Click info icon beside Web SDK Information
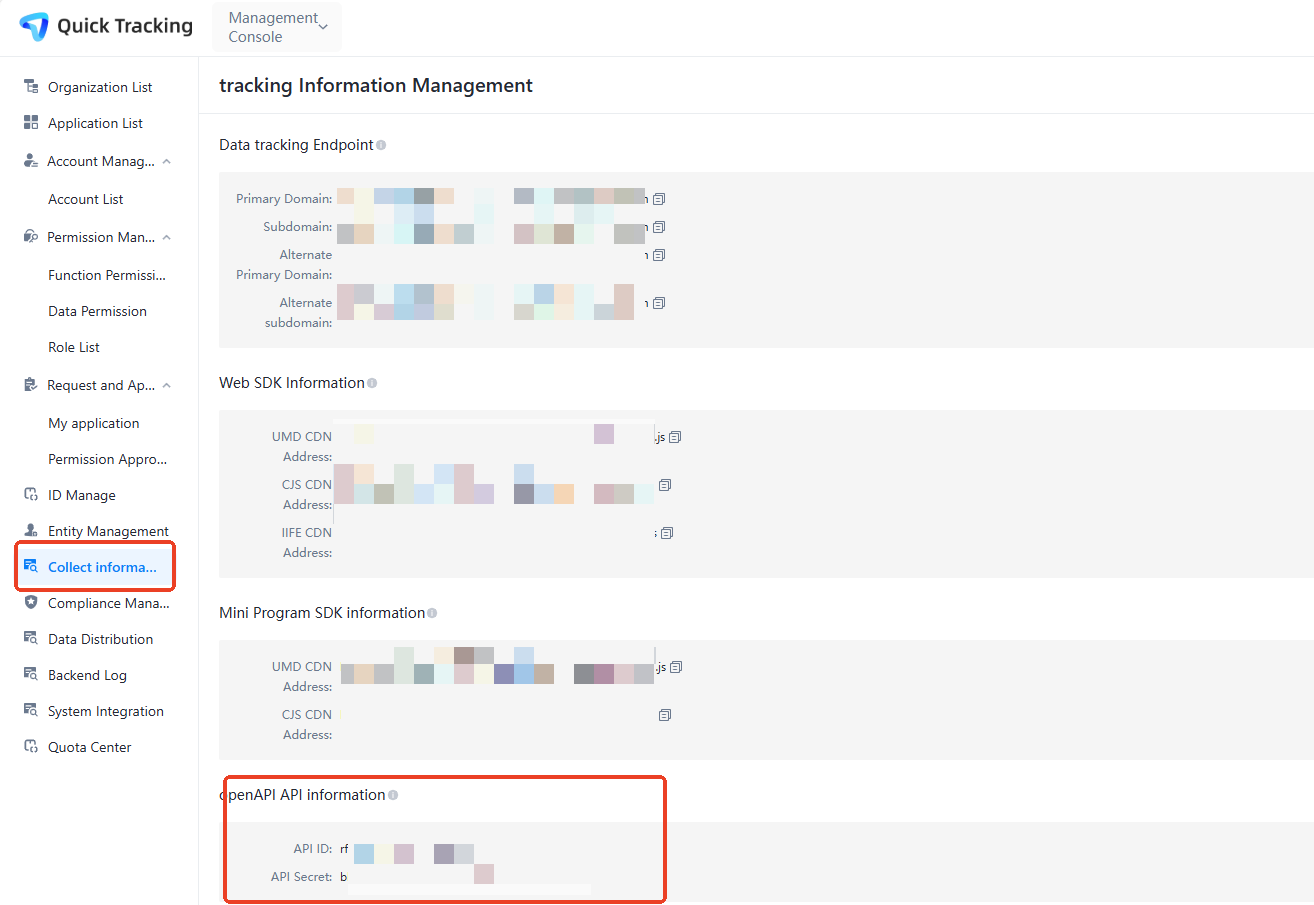The width and height of the screenshot is (1314, 905). coord(372,383)
